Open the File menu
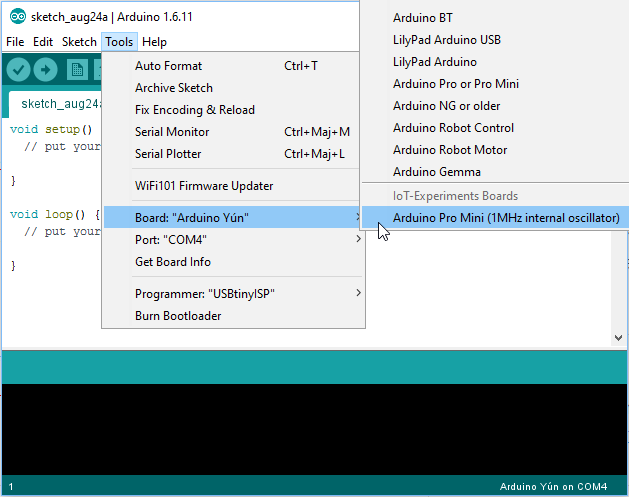Image resolution: width=629 pixels, height=497 pixels. (x=15, y=42)
